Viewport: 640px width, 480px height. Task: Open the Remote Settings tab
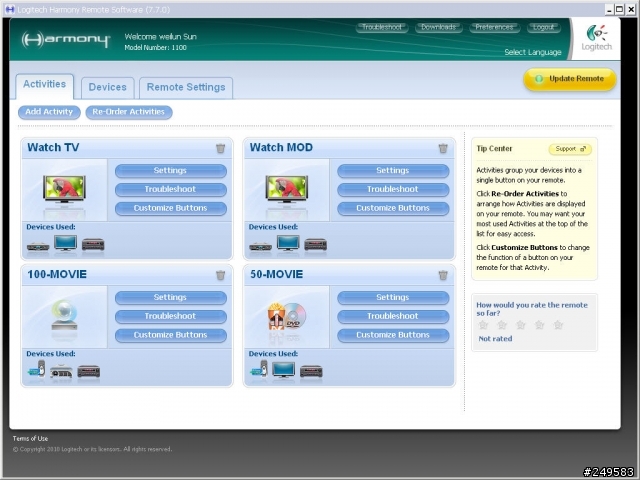(186, 87)
